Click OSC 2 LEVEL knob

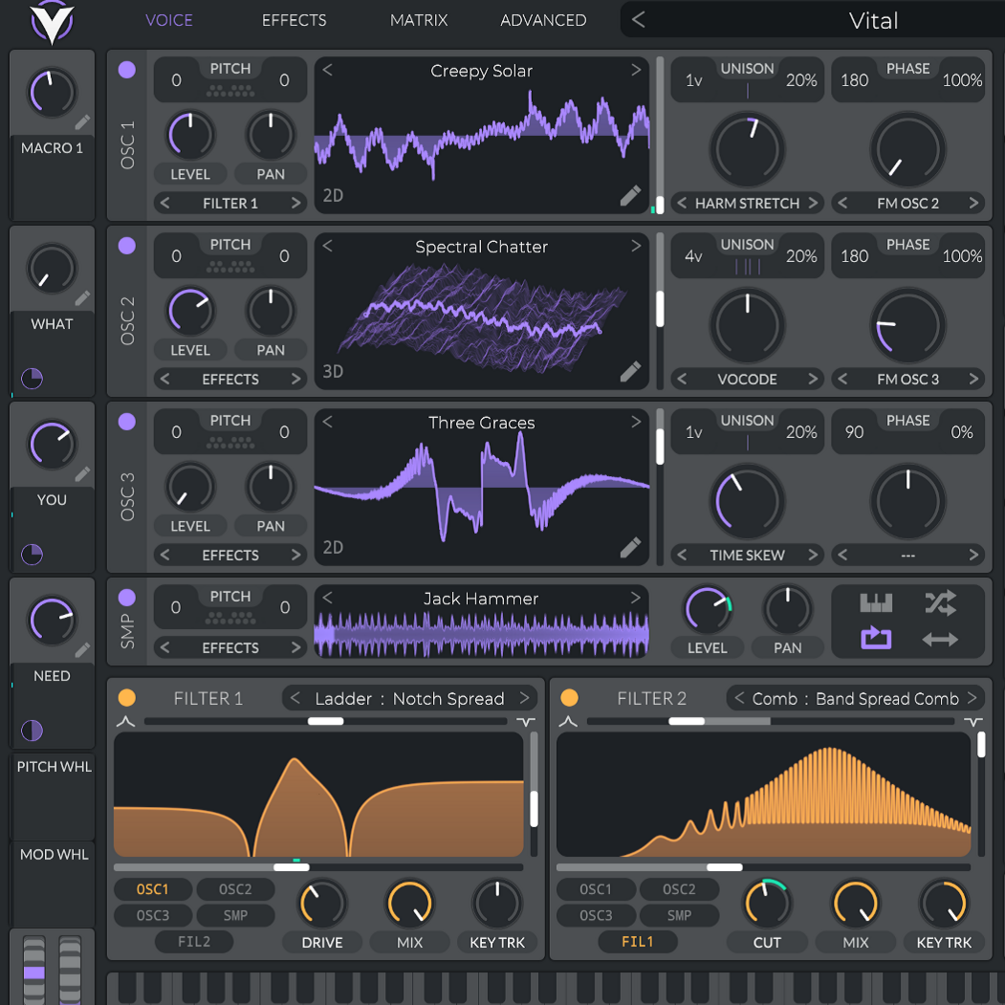tap(190, 311)
